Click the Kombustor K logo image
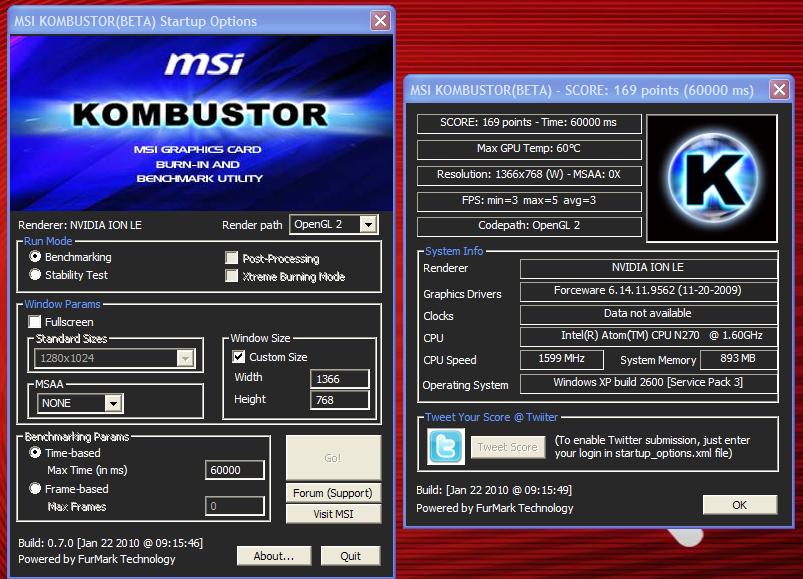 pos(712,178)
